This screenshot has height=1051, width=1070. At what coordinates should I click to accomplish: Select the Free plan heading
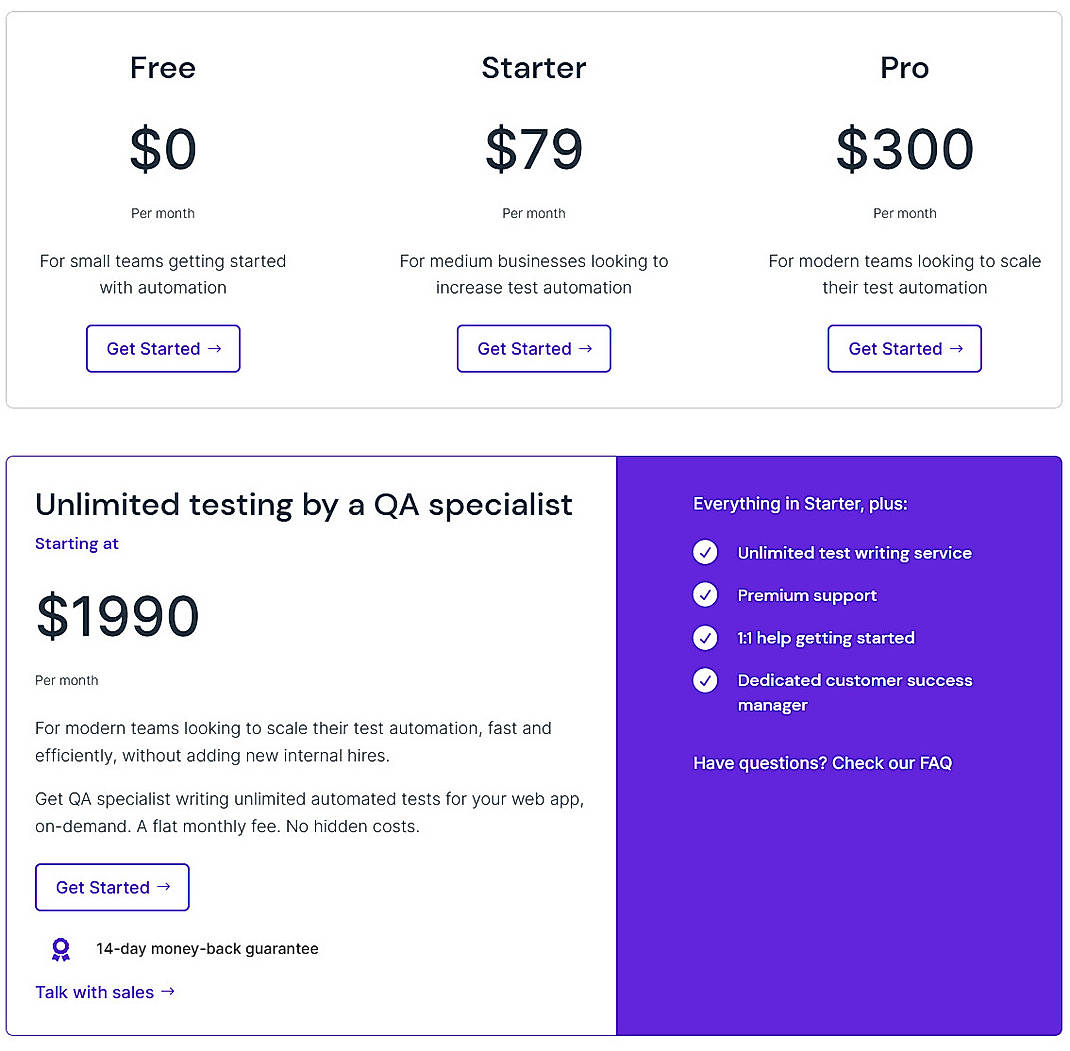pyautogui.click(x=162, y=68)
